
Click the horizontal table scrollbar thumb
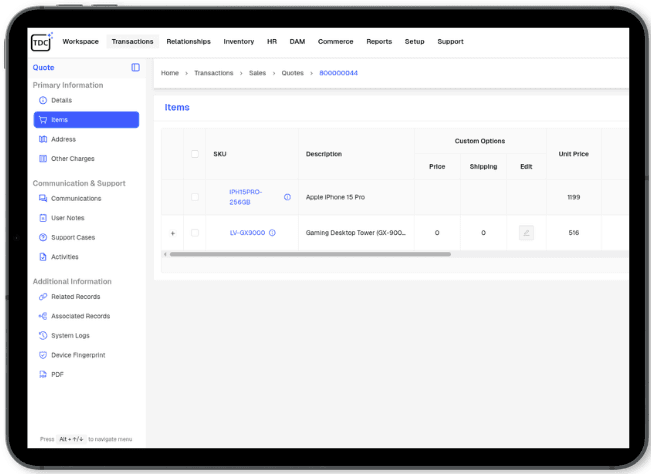tap(310, 254)
